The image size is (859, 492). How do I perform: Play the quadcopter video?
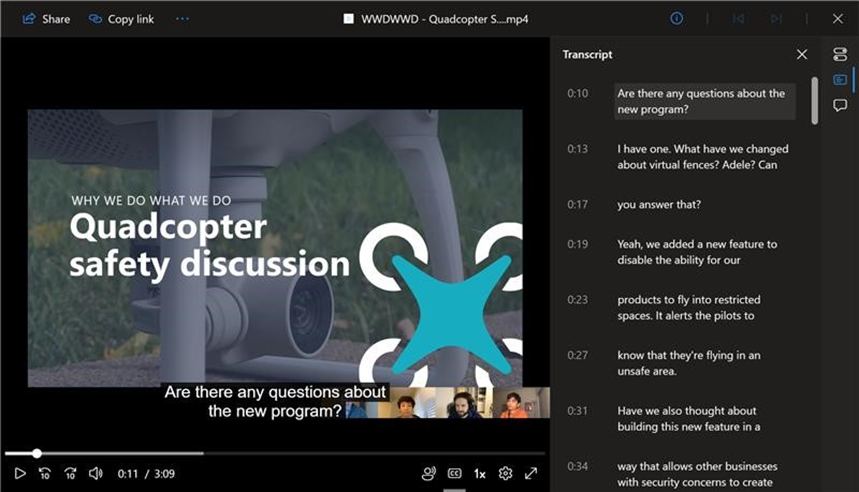tap(20, 473)
